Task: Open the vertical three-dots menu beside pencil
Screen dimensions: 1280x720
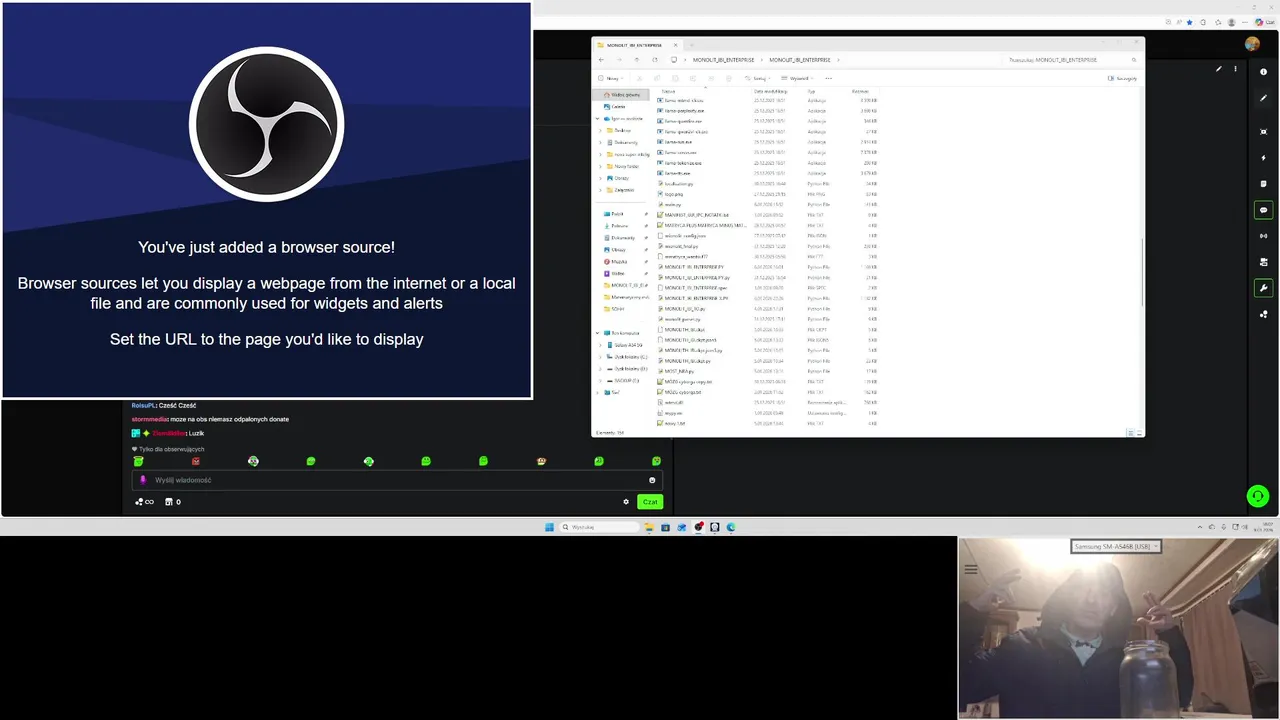Action: (x=1235, y=69)
